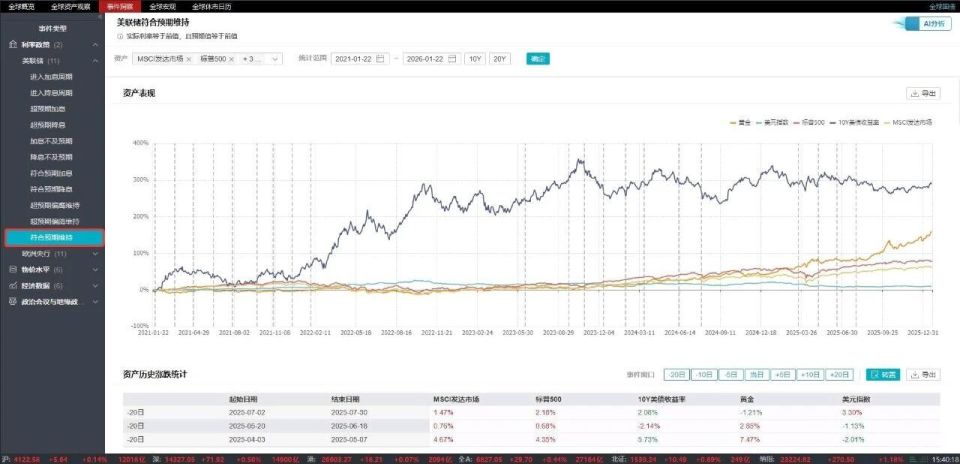Select 超预期加息 event type
The height and width of the screenshot is (464, 960).
48,109
